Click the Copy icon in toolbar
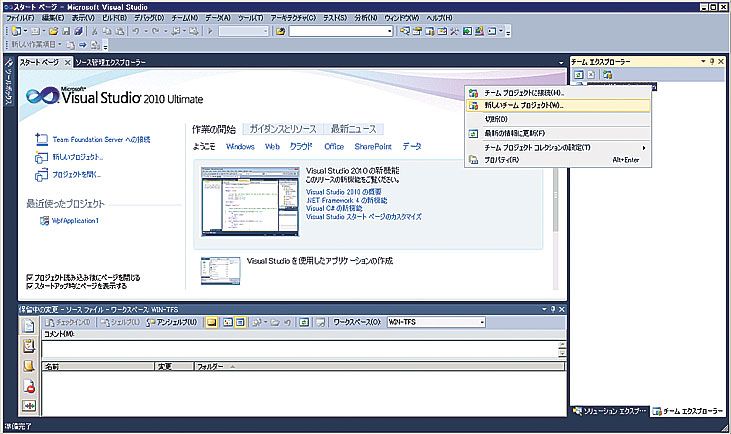This screenshot has height=434, width=731. [x=107, y=31]
